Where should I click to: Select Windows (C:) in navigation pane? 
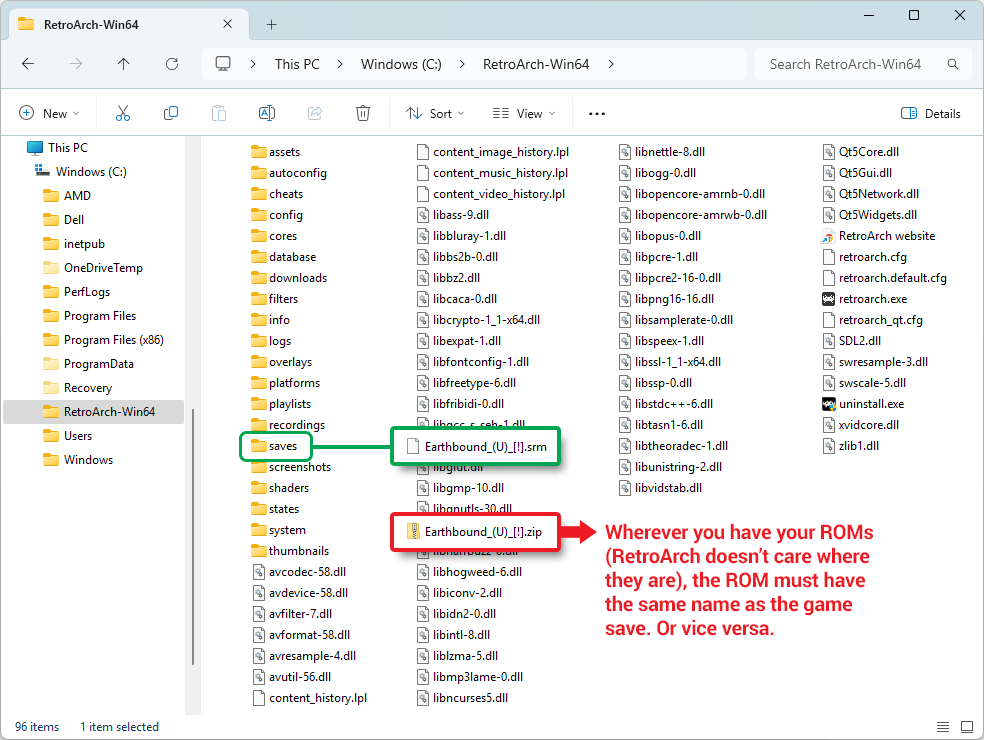point(80,171)
